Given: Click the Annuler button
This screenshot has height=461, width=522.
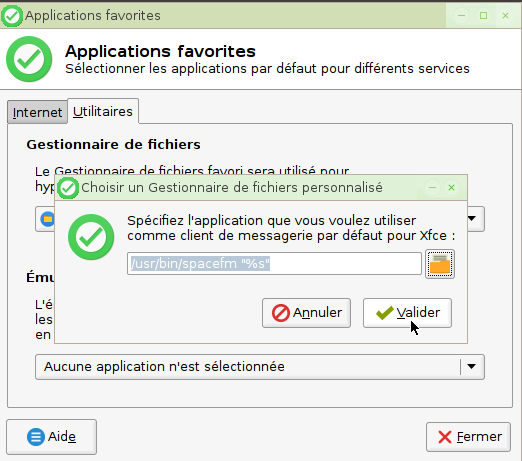Looking at the screenshot, I should [306, 313].
